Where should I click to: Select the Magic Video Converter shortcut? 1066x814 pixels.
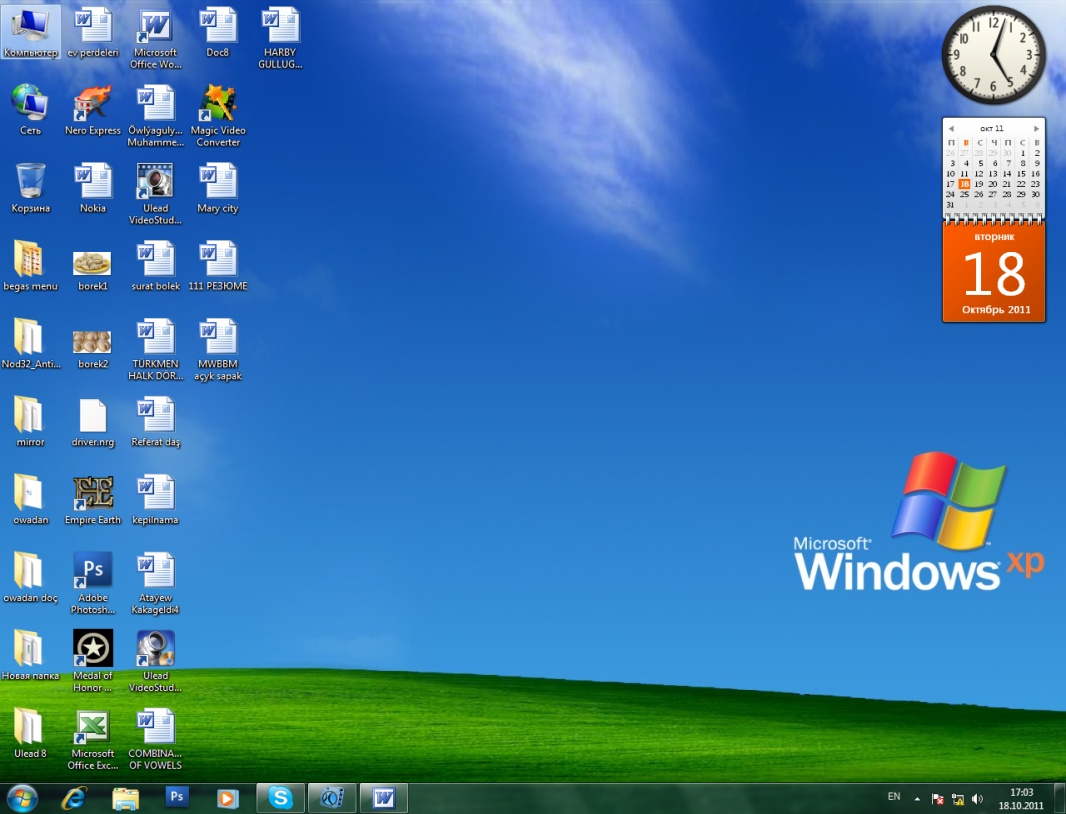pos(218,115)
